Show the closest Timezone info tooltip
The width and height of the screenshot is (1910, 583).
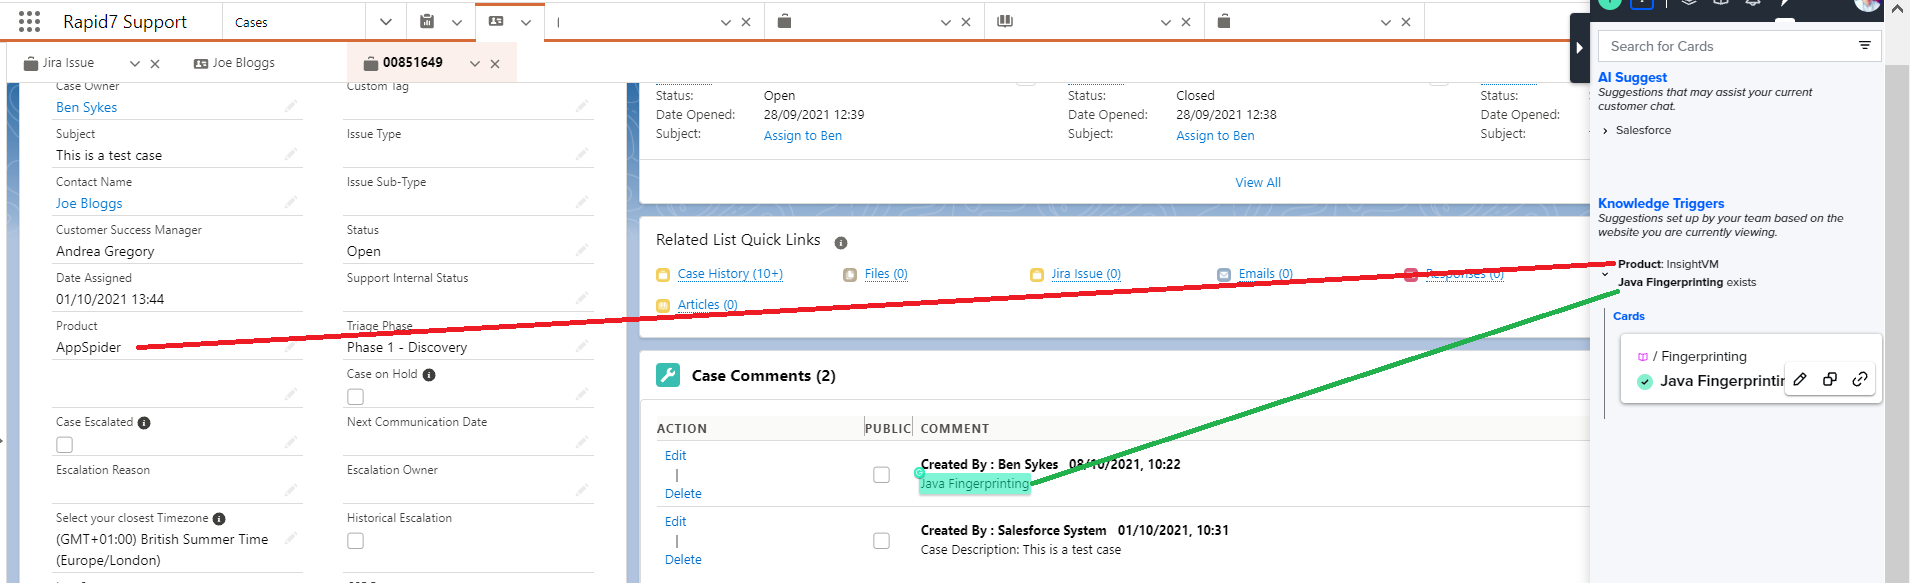[219, 519]
